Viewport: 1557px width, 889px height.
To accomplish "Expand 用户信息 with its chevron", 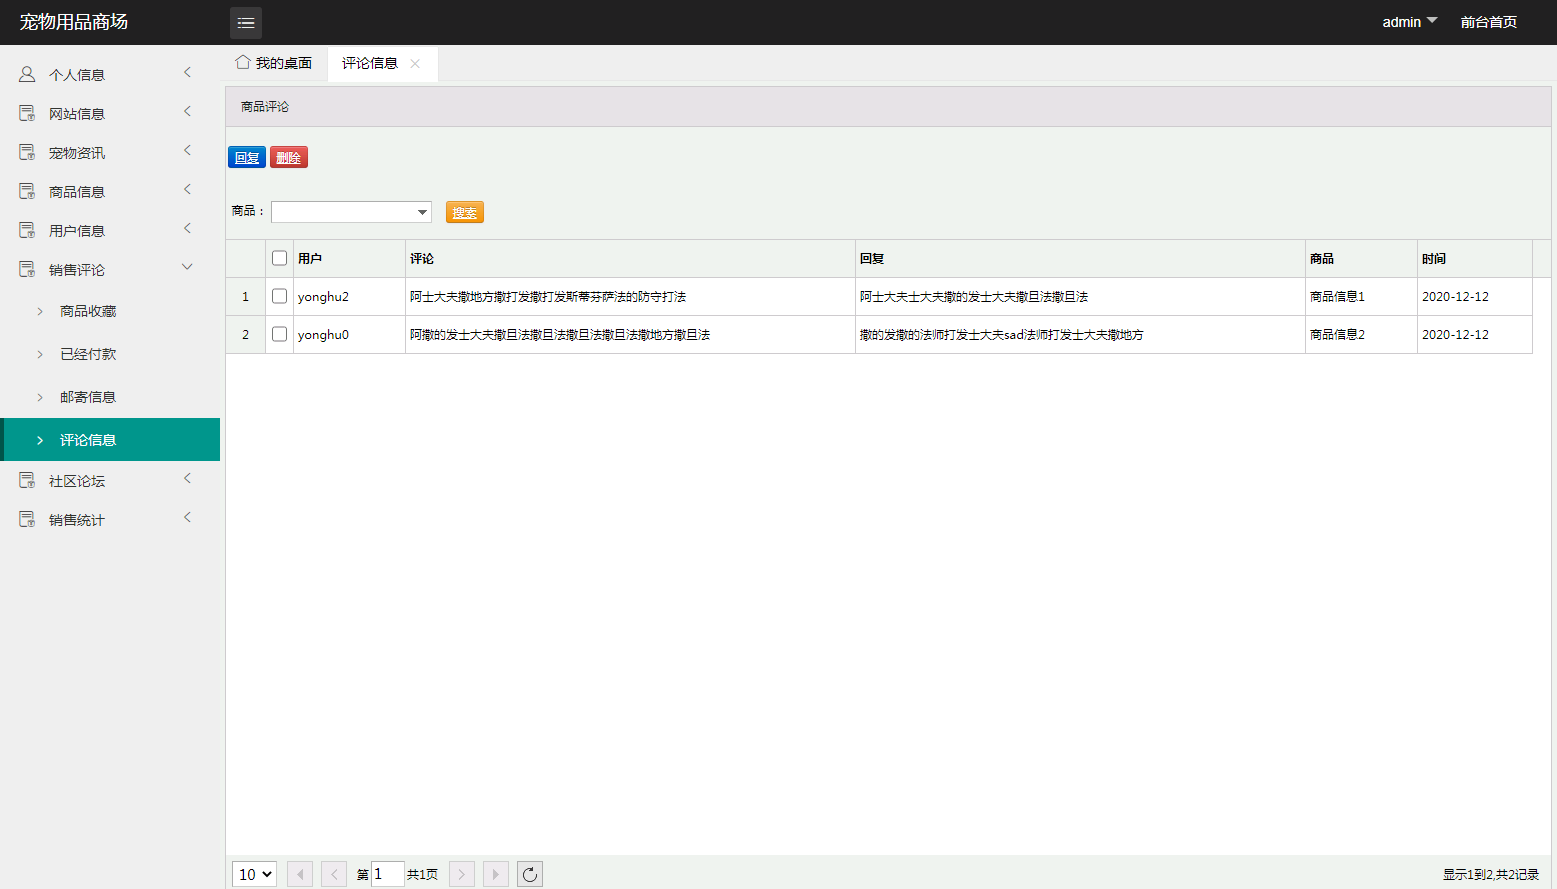I will [187, 228].
